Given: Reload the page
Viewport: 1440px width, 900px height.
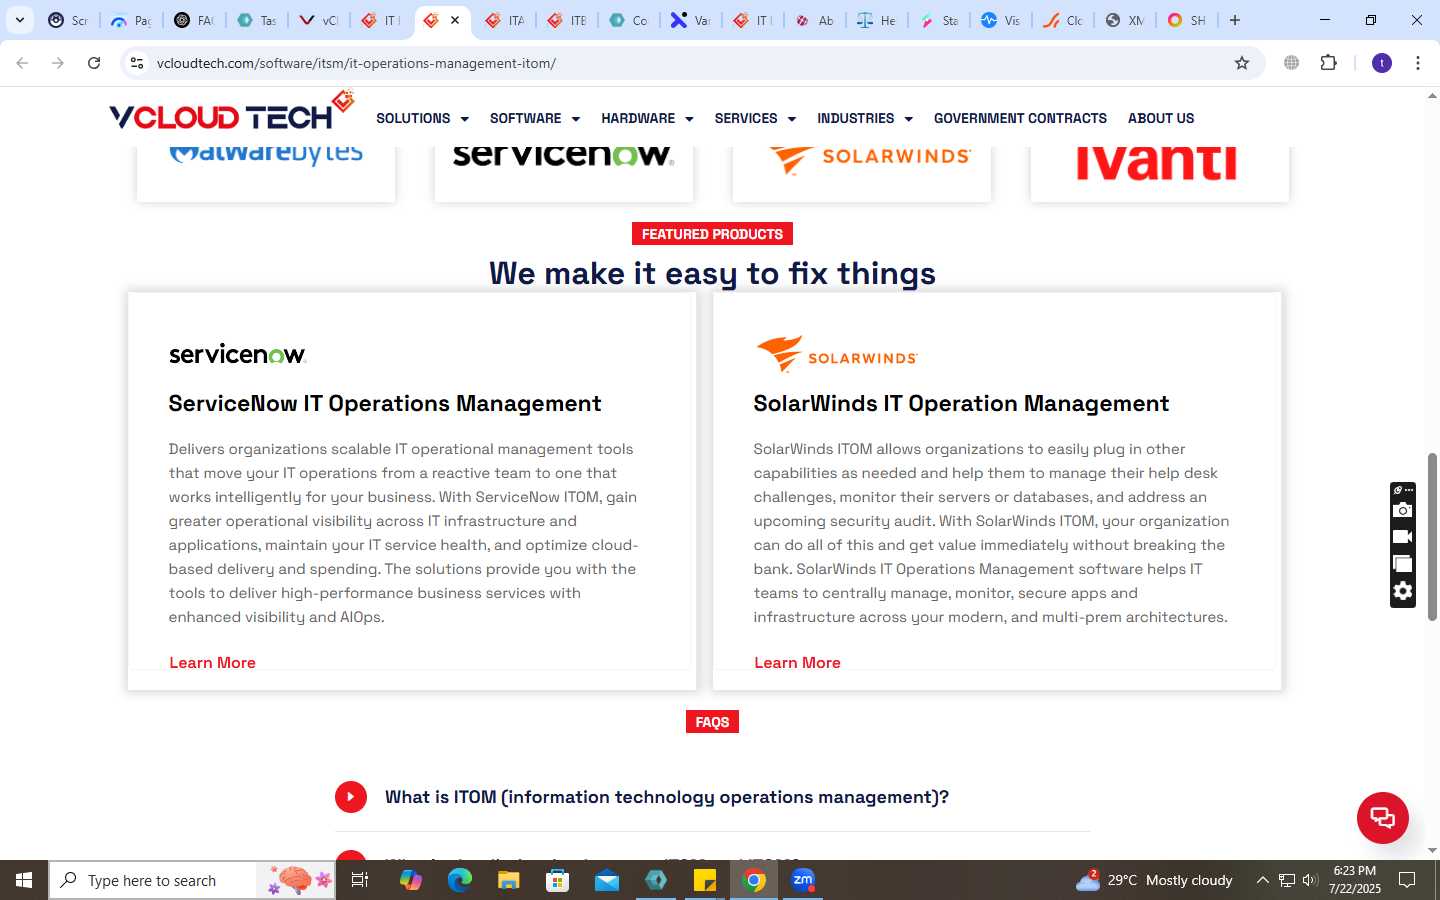Looking at the screenshot, I should click(94, 63).
